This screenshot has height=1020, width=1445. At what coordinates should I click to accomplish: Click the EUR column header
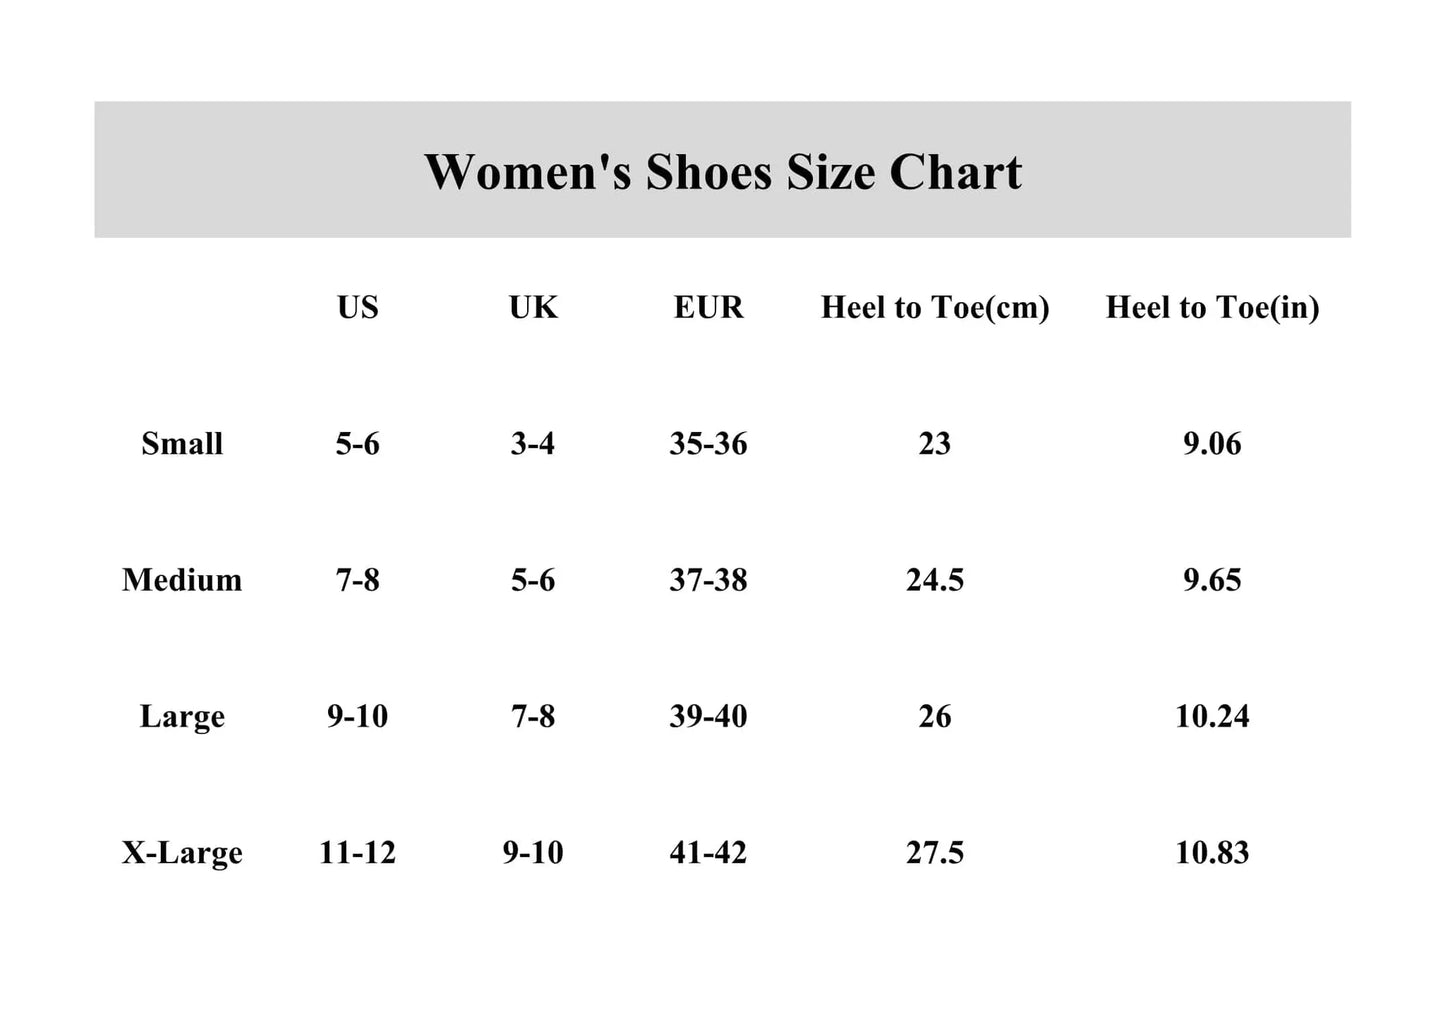(708, 307)
